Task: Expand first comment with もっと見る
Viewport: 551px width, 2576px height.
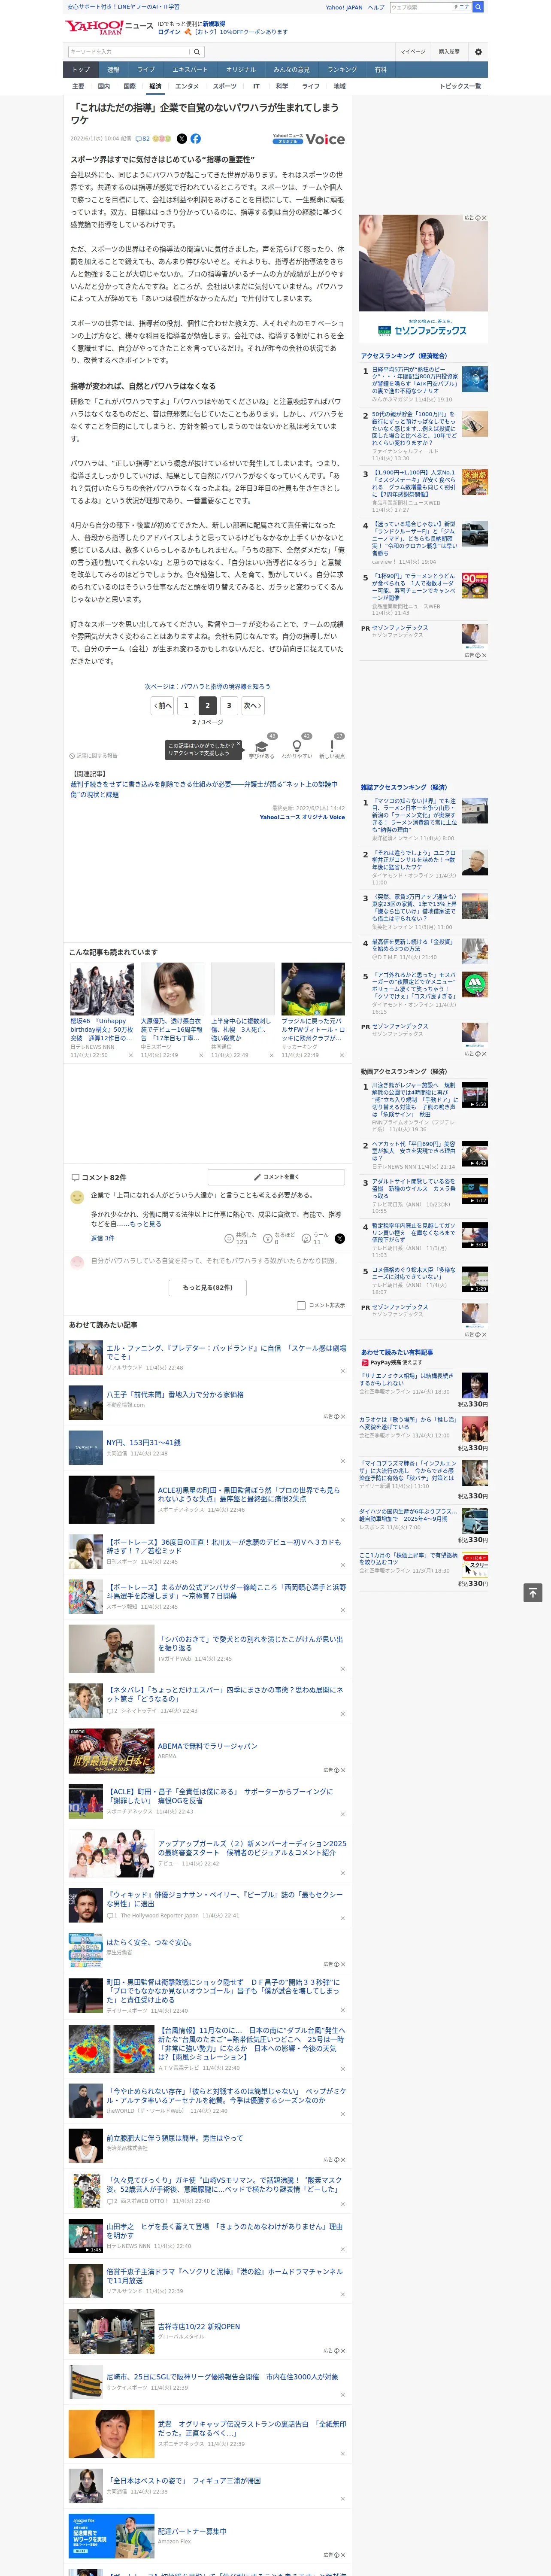Action: (x=145, y=1224)
